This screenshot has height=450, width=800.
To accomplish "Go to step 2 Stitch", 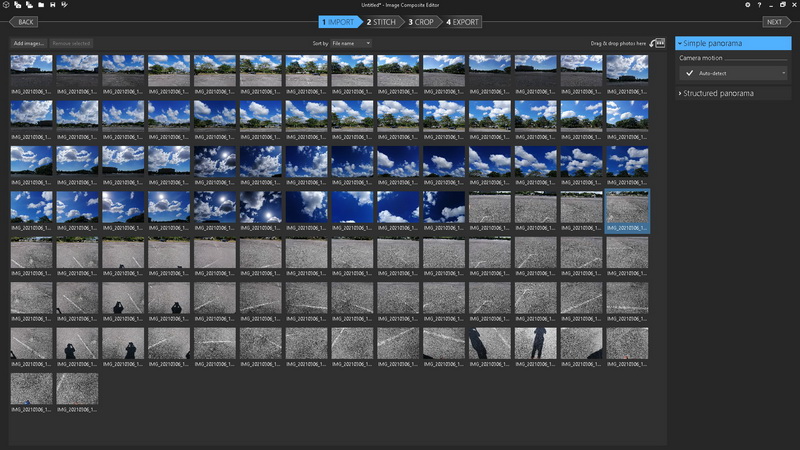I will [x=383, y=21].
